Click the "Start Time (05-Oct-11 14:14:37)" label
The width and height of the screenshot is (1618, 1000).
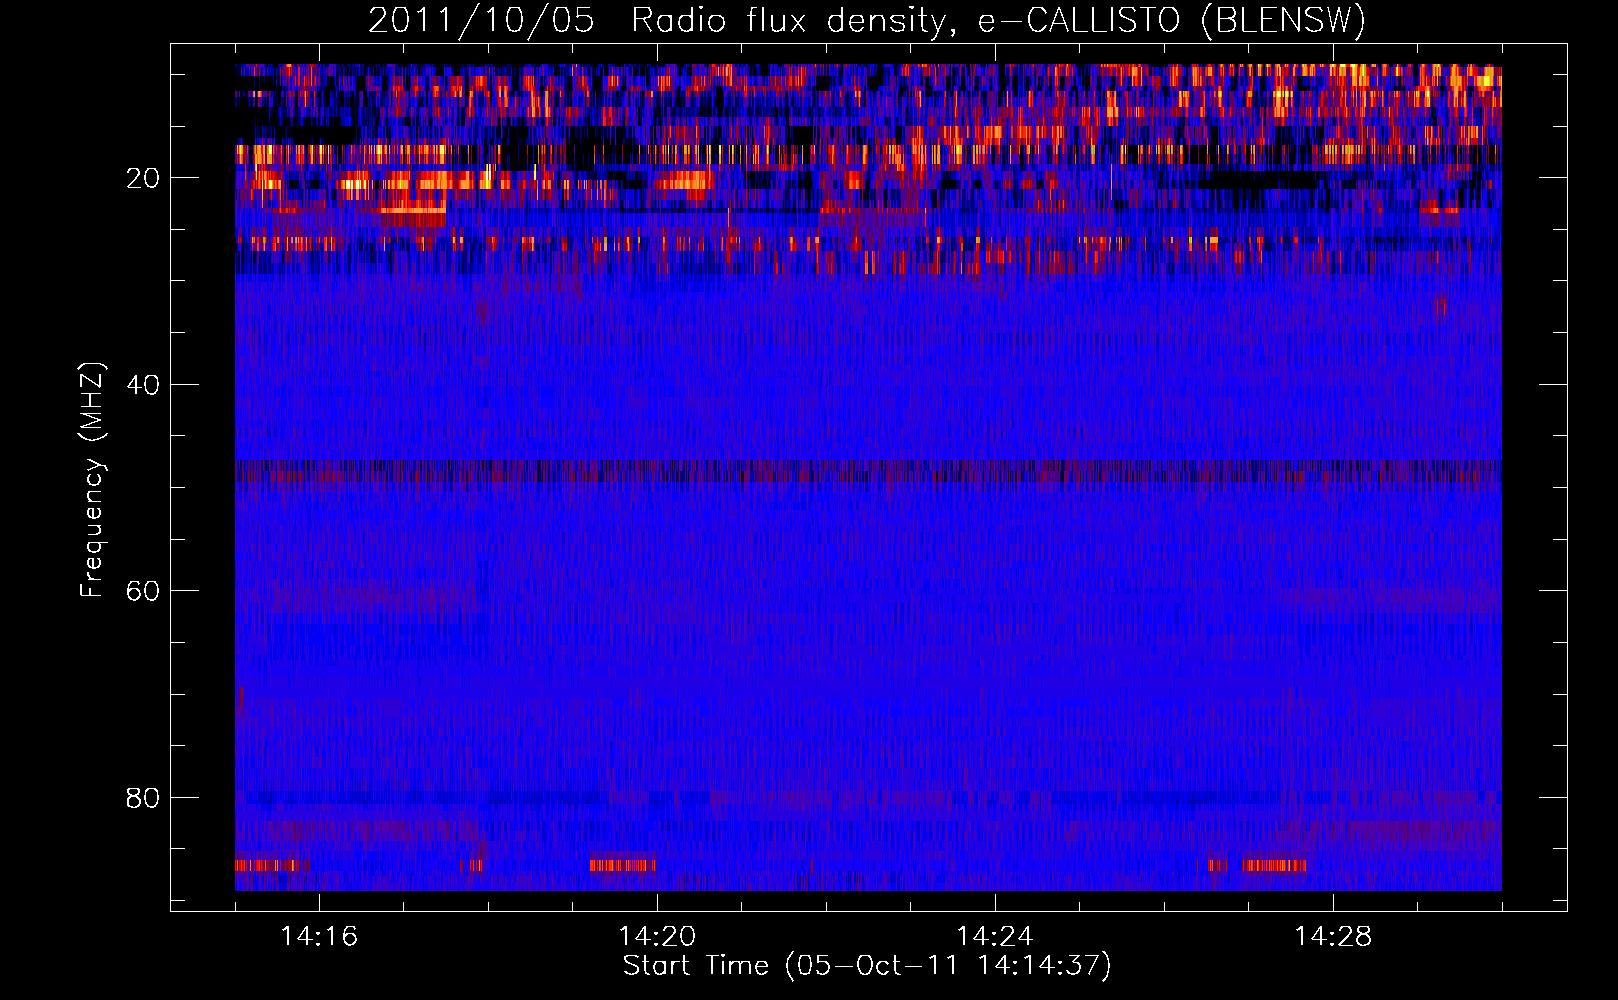click(867, 966)
